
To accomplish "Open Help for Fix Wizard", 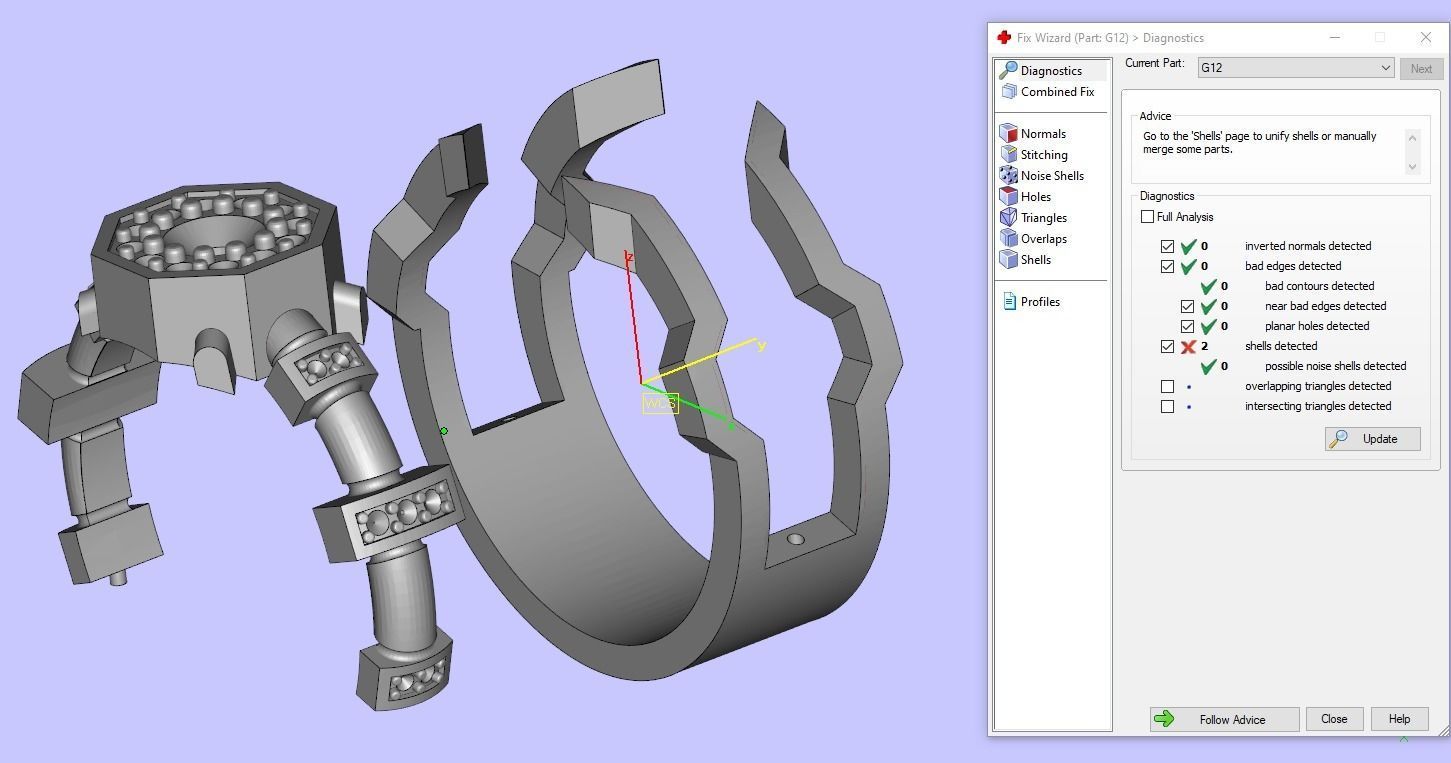I will [x=1399, y=719].
